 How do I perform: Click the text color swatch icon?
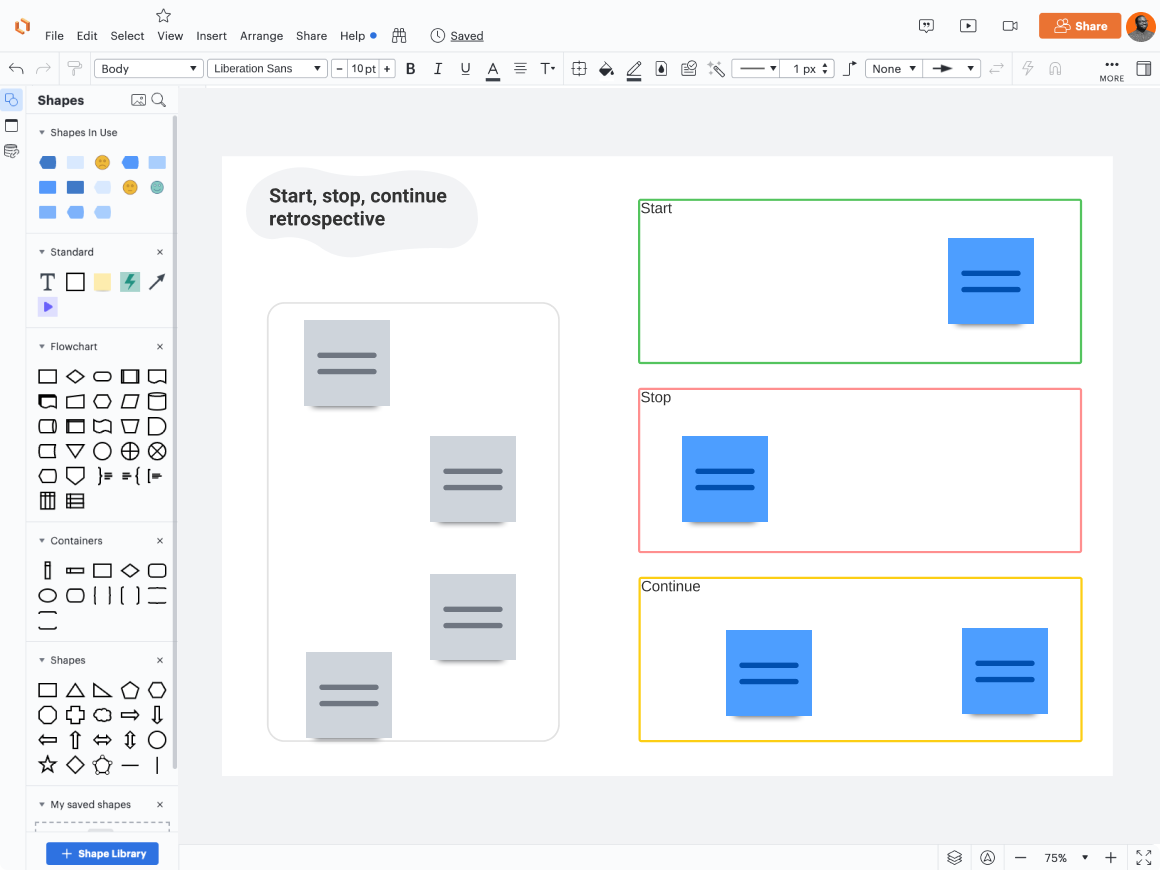[x=493, y=69]
